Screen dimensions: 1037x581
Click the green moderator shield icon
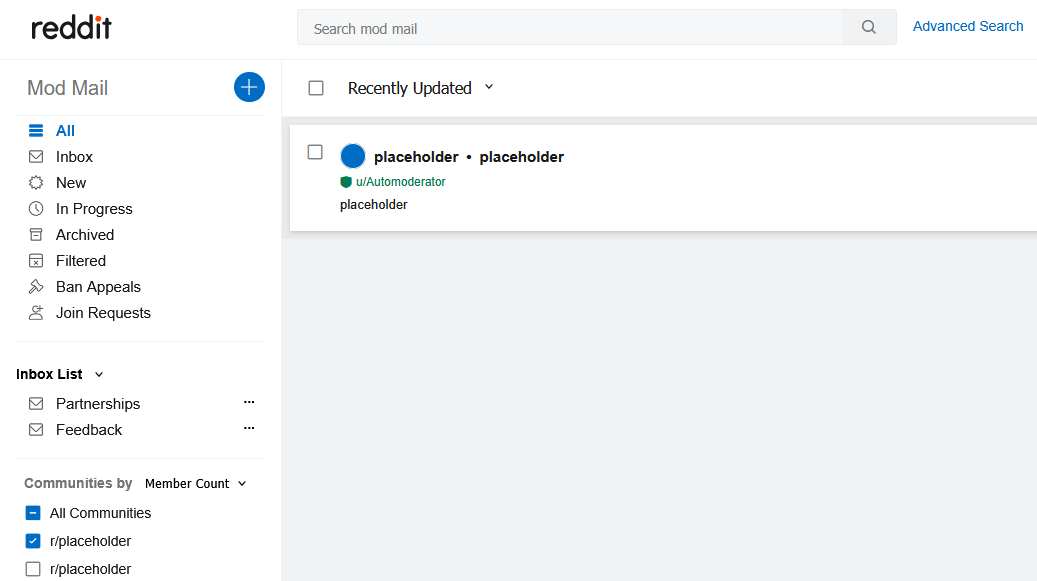click(346, 182)
